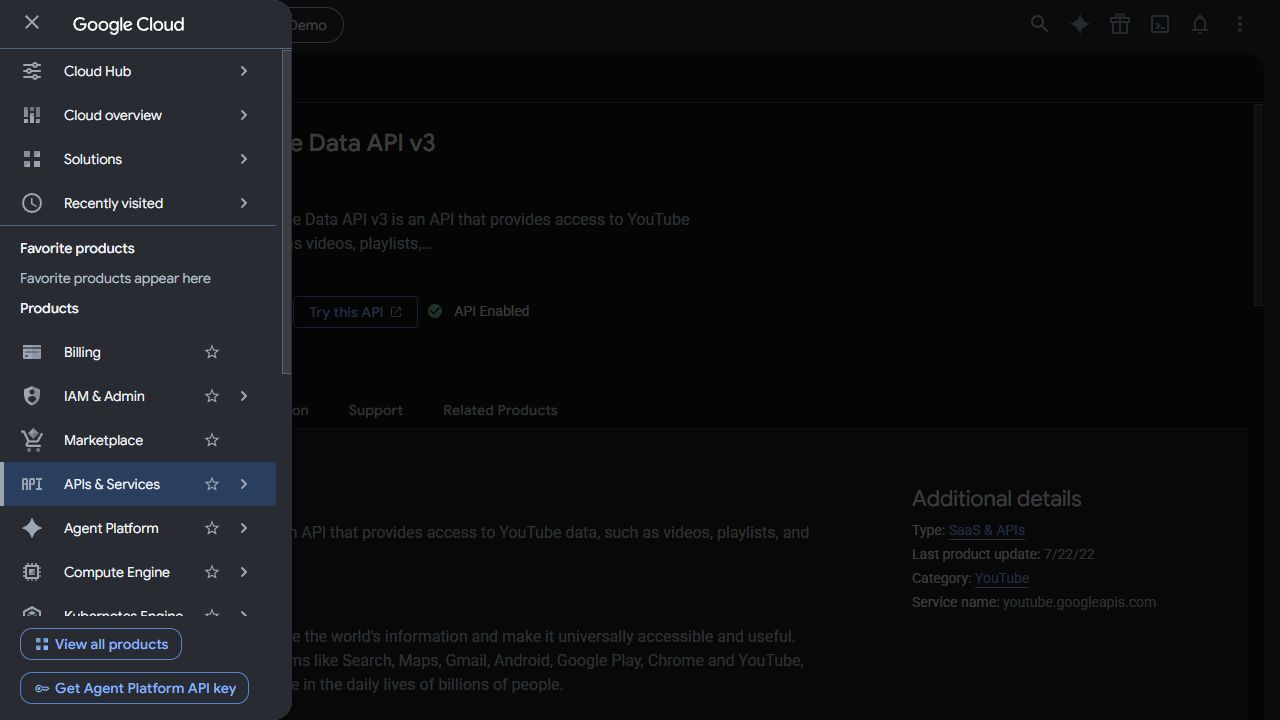Expand Cloud Hub submenu chevron
Image resolution: width=1280 pixels, height=720 pixels.
[244, 71]
